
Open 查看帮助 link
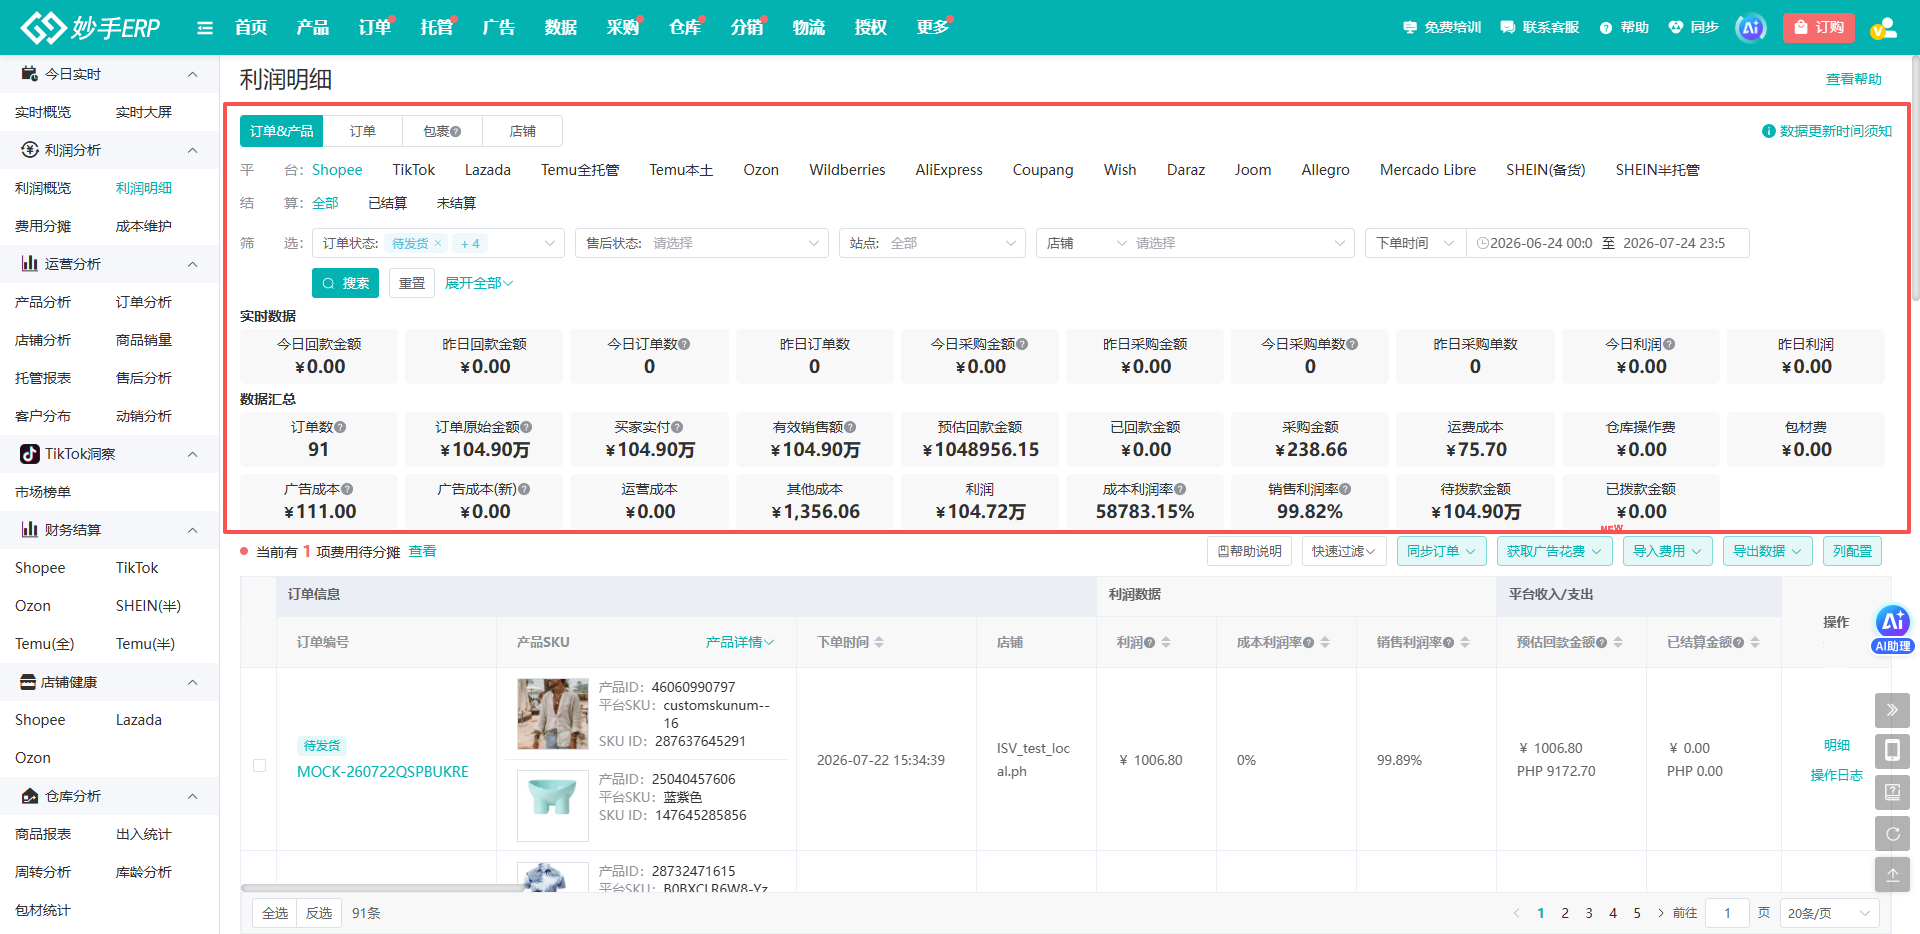pos(1854,79)
